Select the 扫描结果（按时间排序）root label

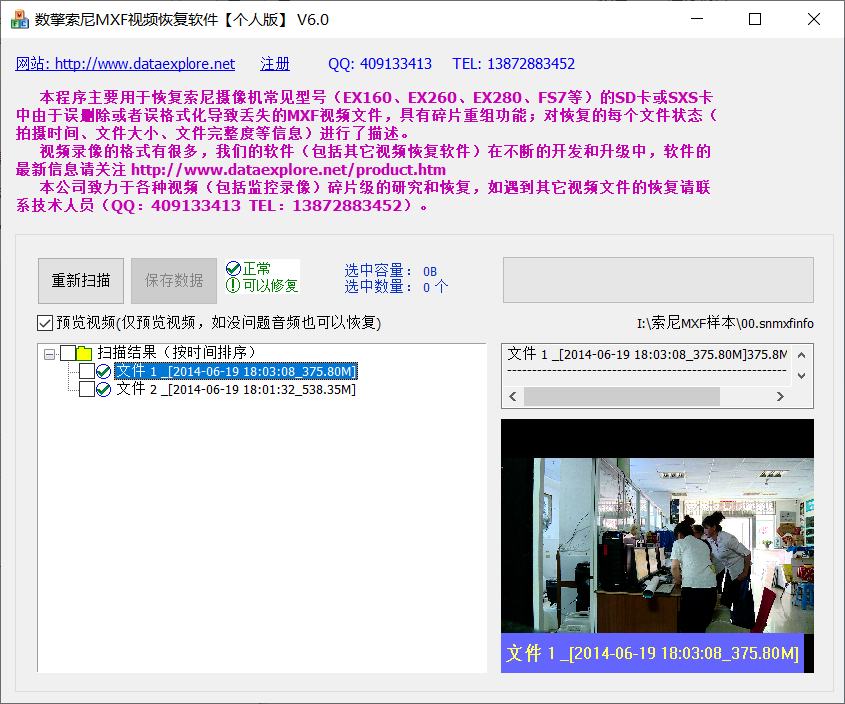(x=177, y=353)
